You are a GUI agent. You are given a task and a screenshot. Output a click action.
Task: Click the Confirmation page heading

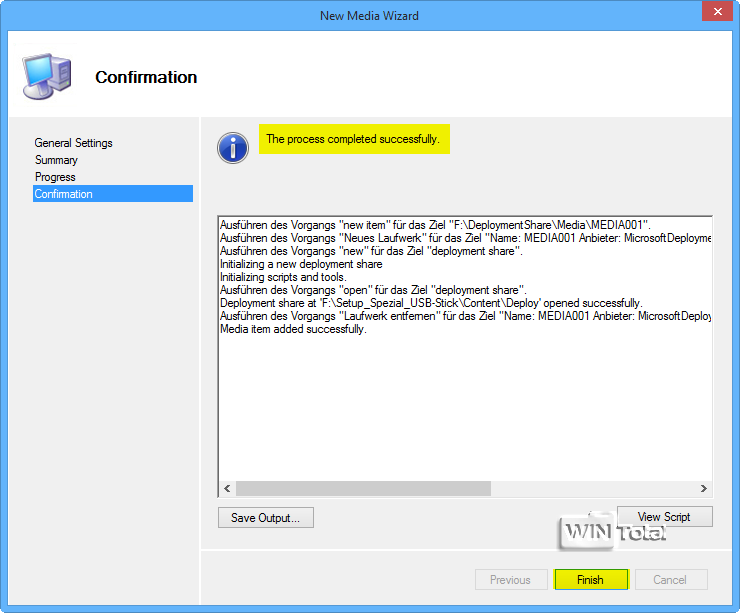point(146,77)
